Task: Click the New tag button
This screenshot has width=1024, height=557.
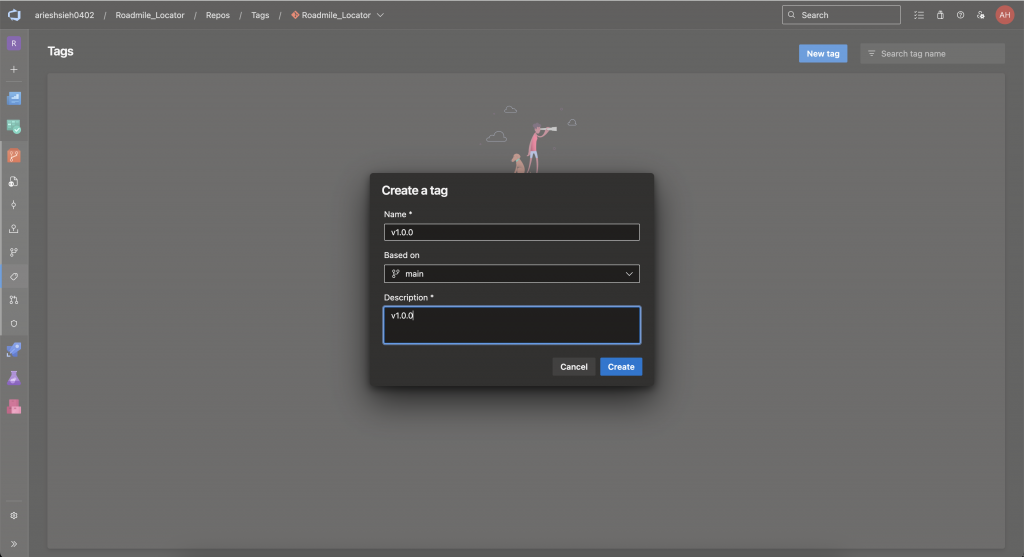Action: pyautogui.click(x=823, y=54)
